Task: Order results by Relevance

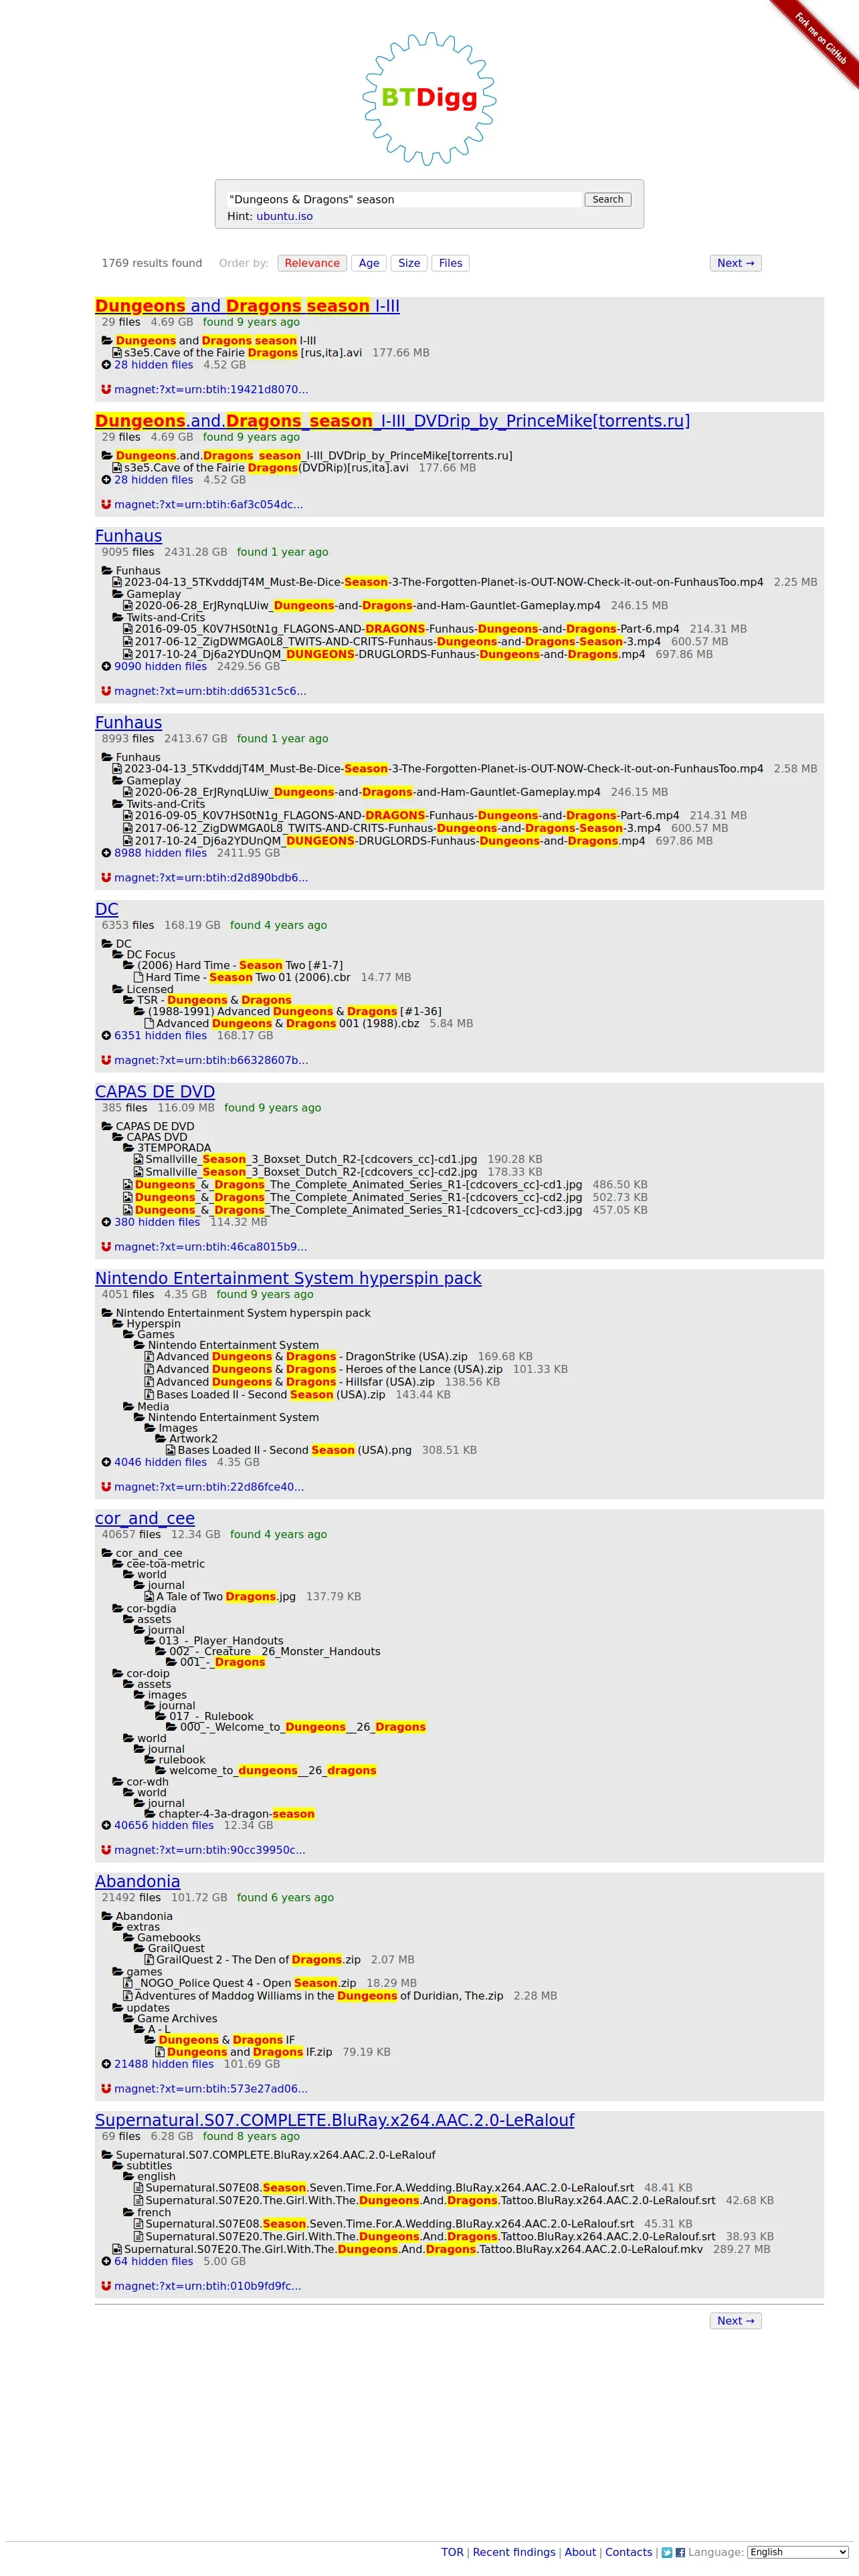Action: 312,263
